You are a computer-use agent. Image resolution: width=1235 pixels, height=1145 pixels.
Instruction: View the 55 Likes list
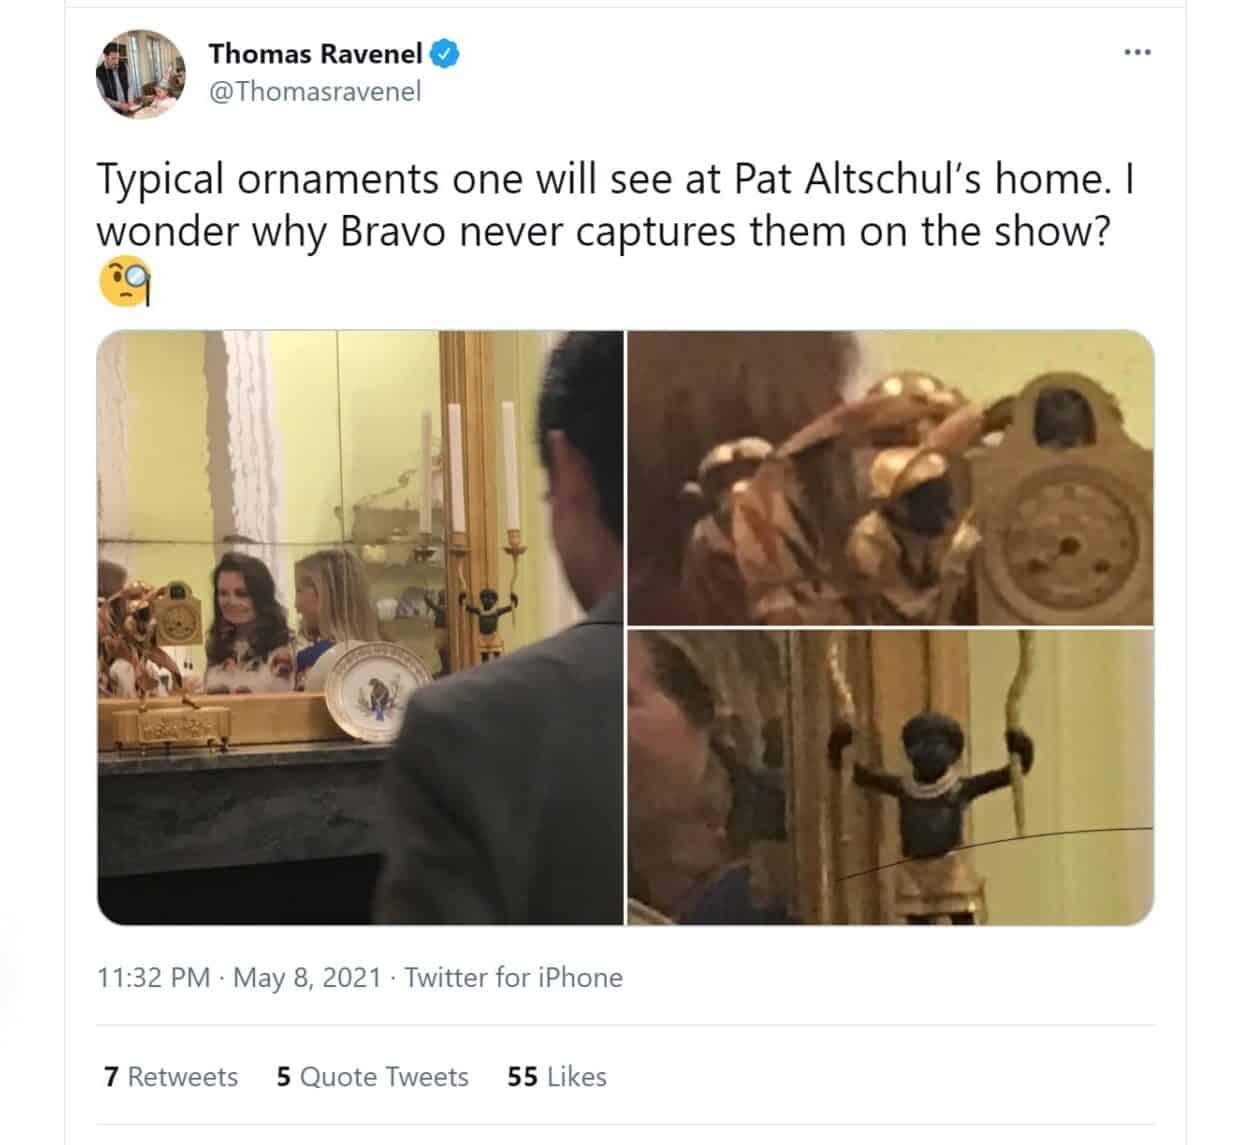coord(557,1077)
